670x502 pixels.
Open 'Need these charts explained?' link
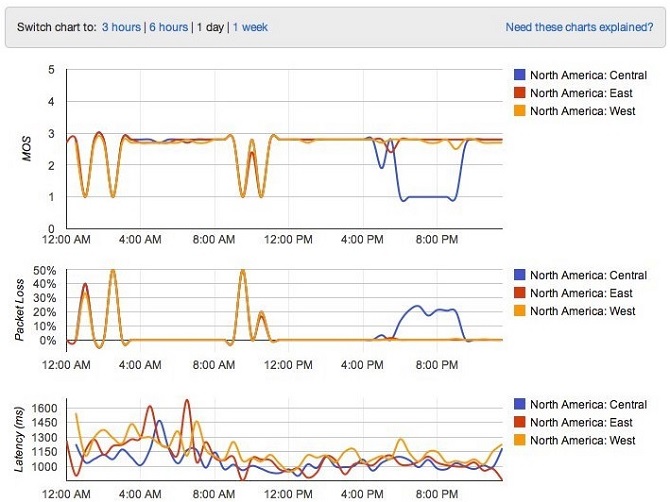point(579,27)
